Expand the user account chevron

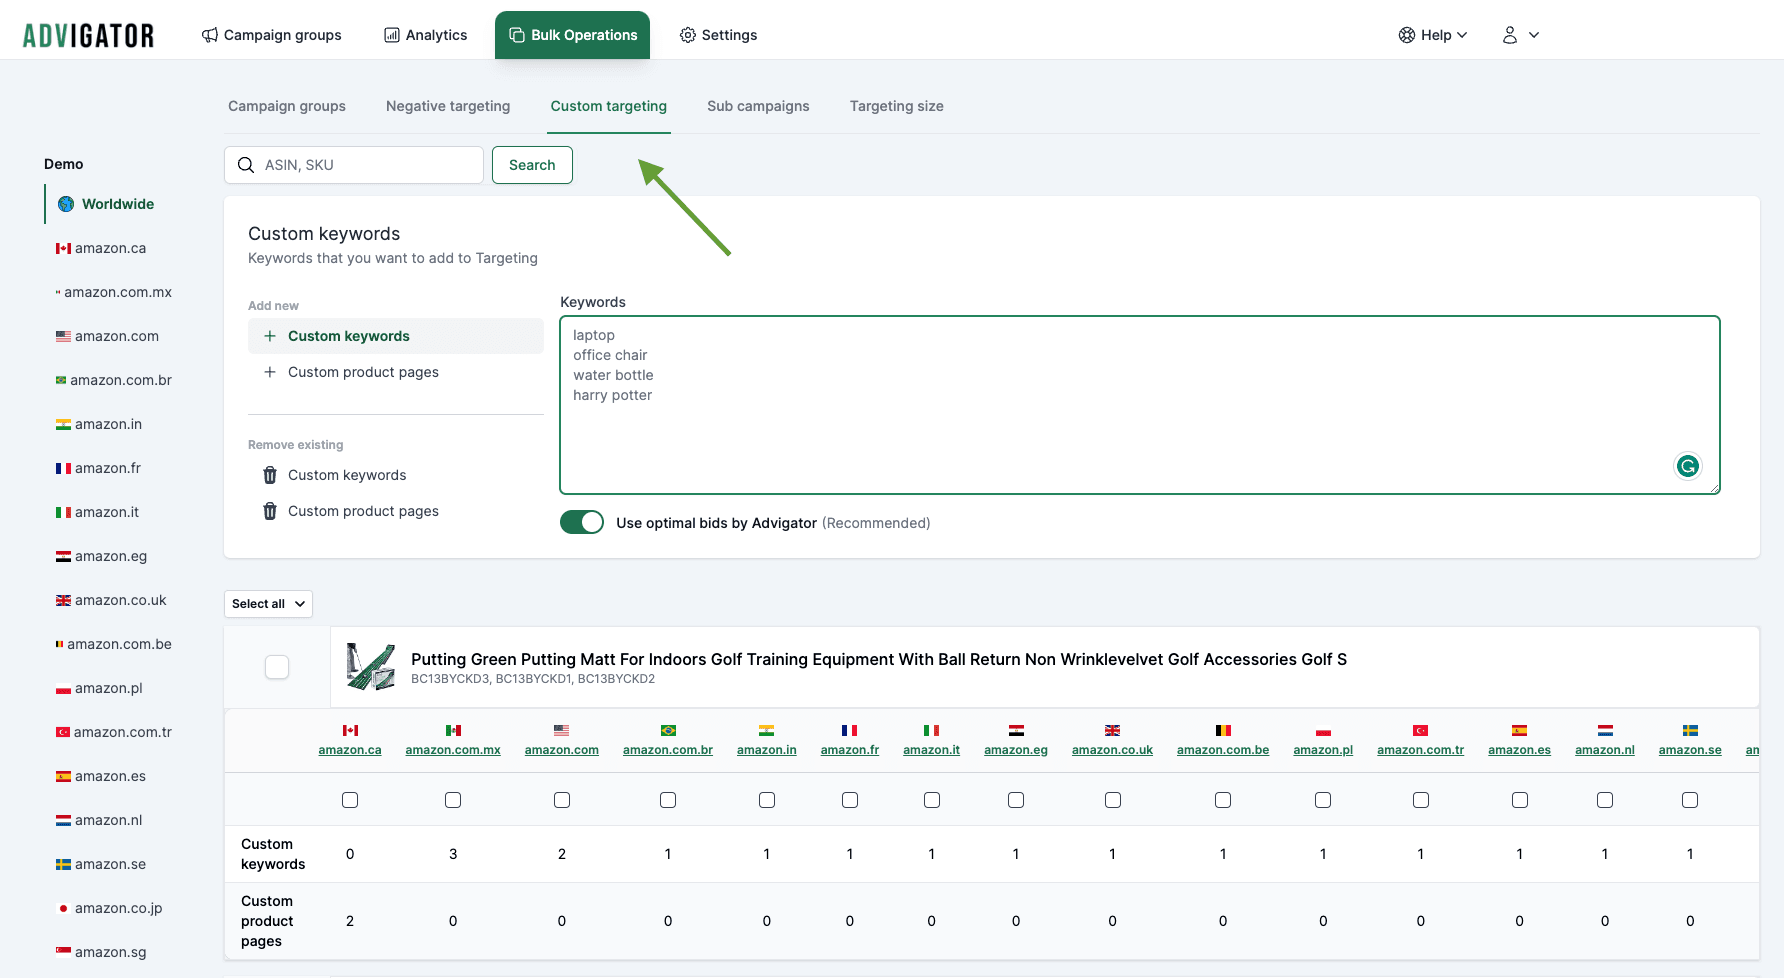point(1534,35)
